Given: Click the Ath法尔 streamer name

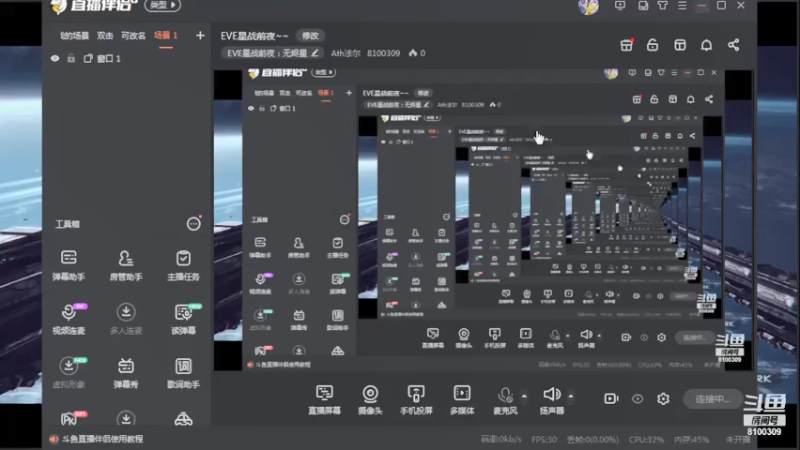Looking at the screenshot, I should (x=345, y=53).
